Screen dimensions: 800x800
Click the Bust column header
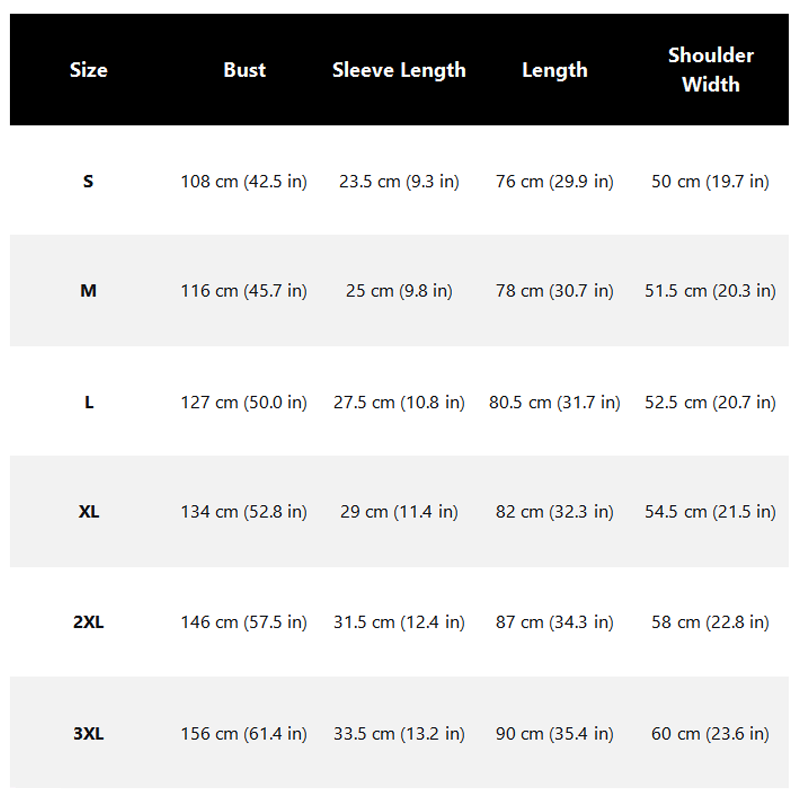(x=244, y=70)
